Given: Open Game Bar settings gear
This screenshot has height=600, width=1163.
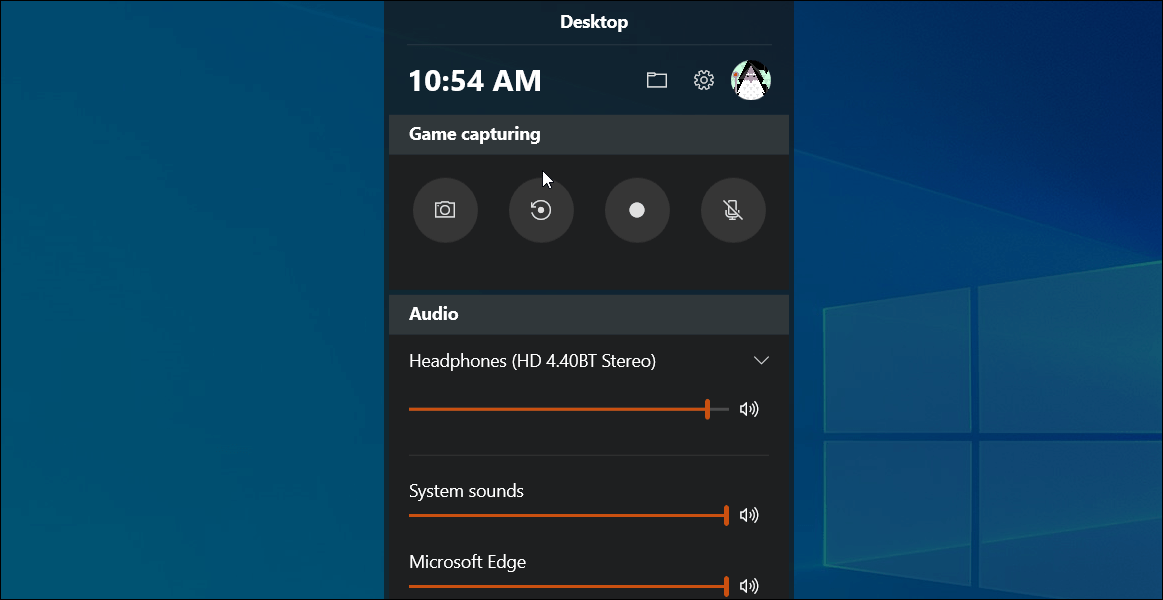Looking at the screenshot, I should (703, 79).
